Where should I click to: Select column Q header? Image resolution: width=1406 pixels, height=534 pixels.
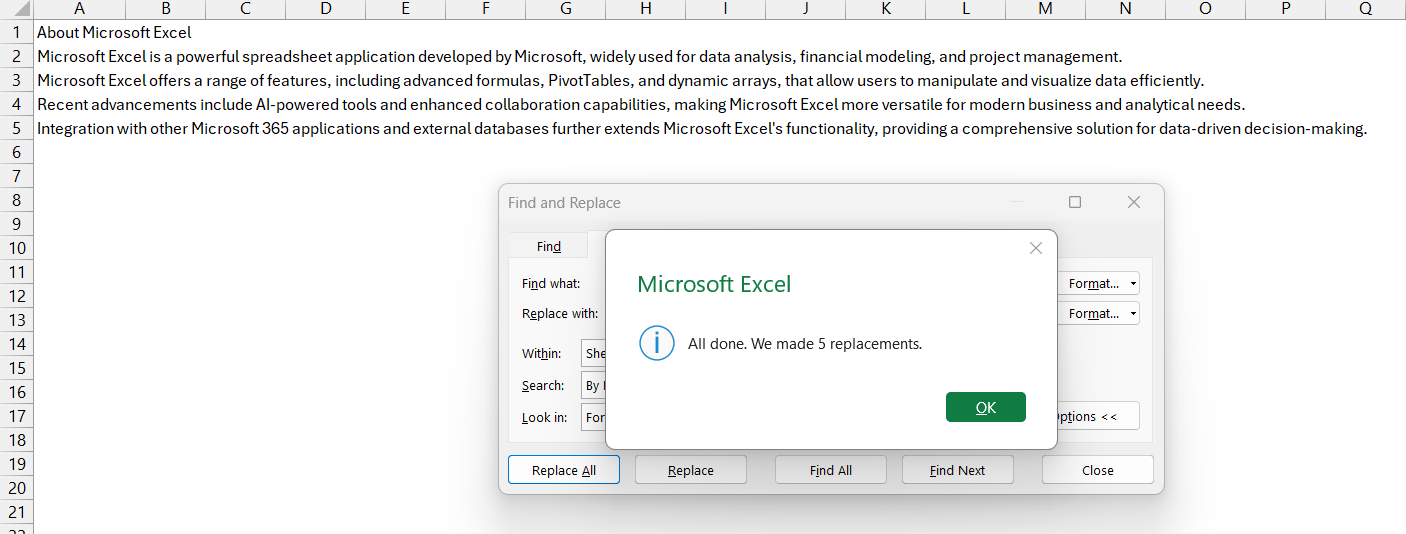click(1366, 9)
